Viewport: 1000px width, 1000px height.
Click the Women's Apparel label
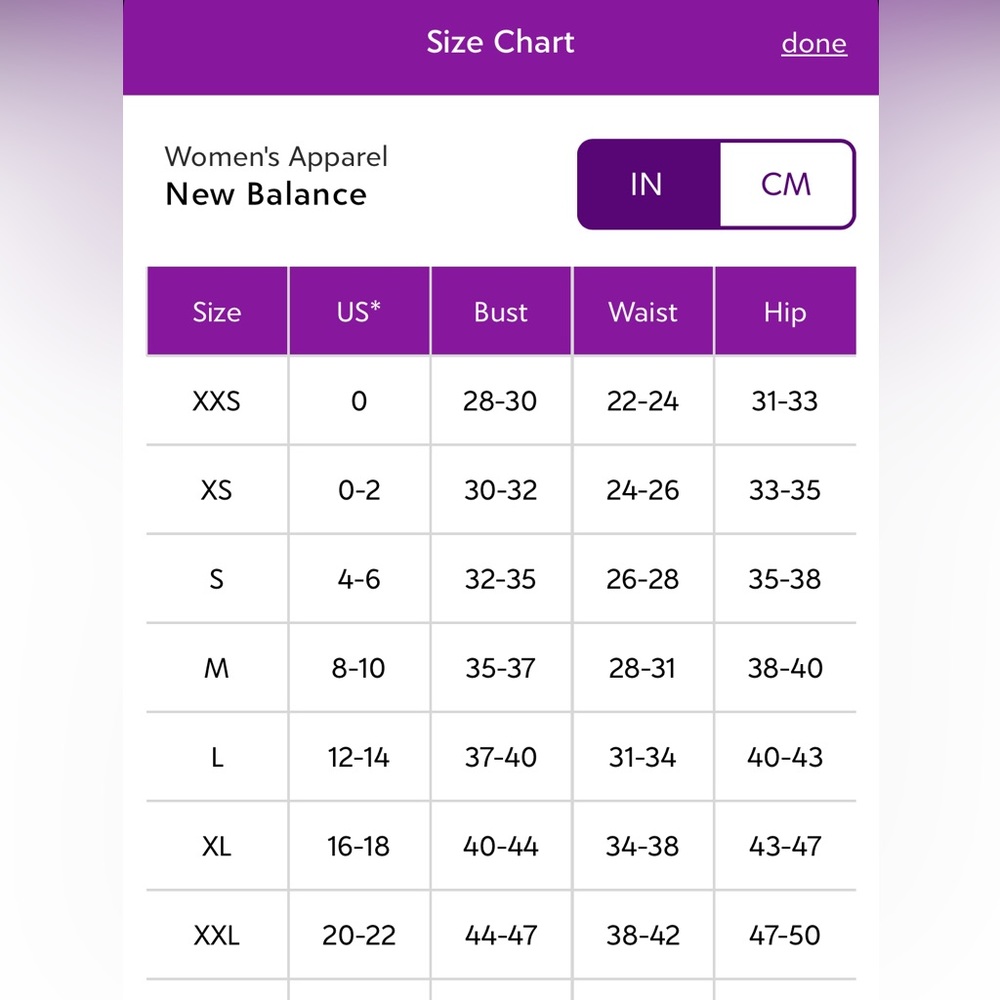(x=276, y=157)
